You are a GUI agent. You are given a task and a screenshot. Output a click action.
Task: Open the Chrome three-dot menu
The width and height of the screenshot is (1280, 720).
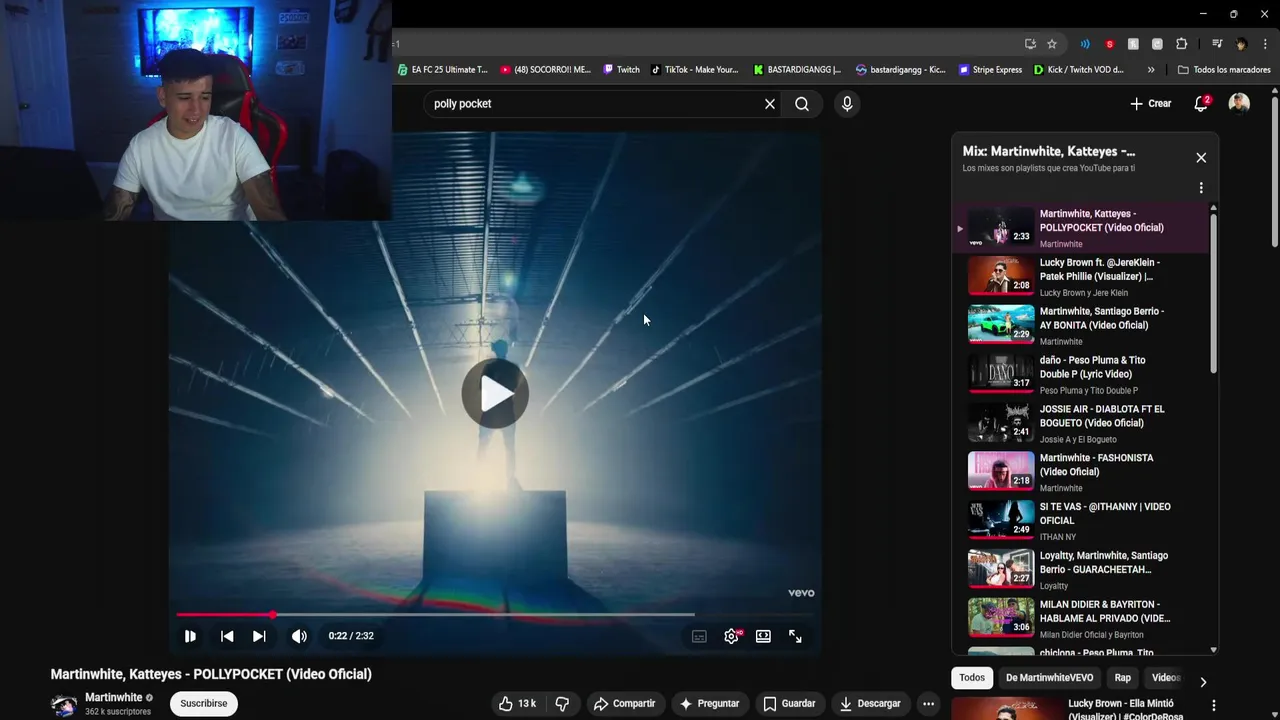point(1265,44)
